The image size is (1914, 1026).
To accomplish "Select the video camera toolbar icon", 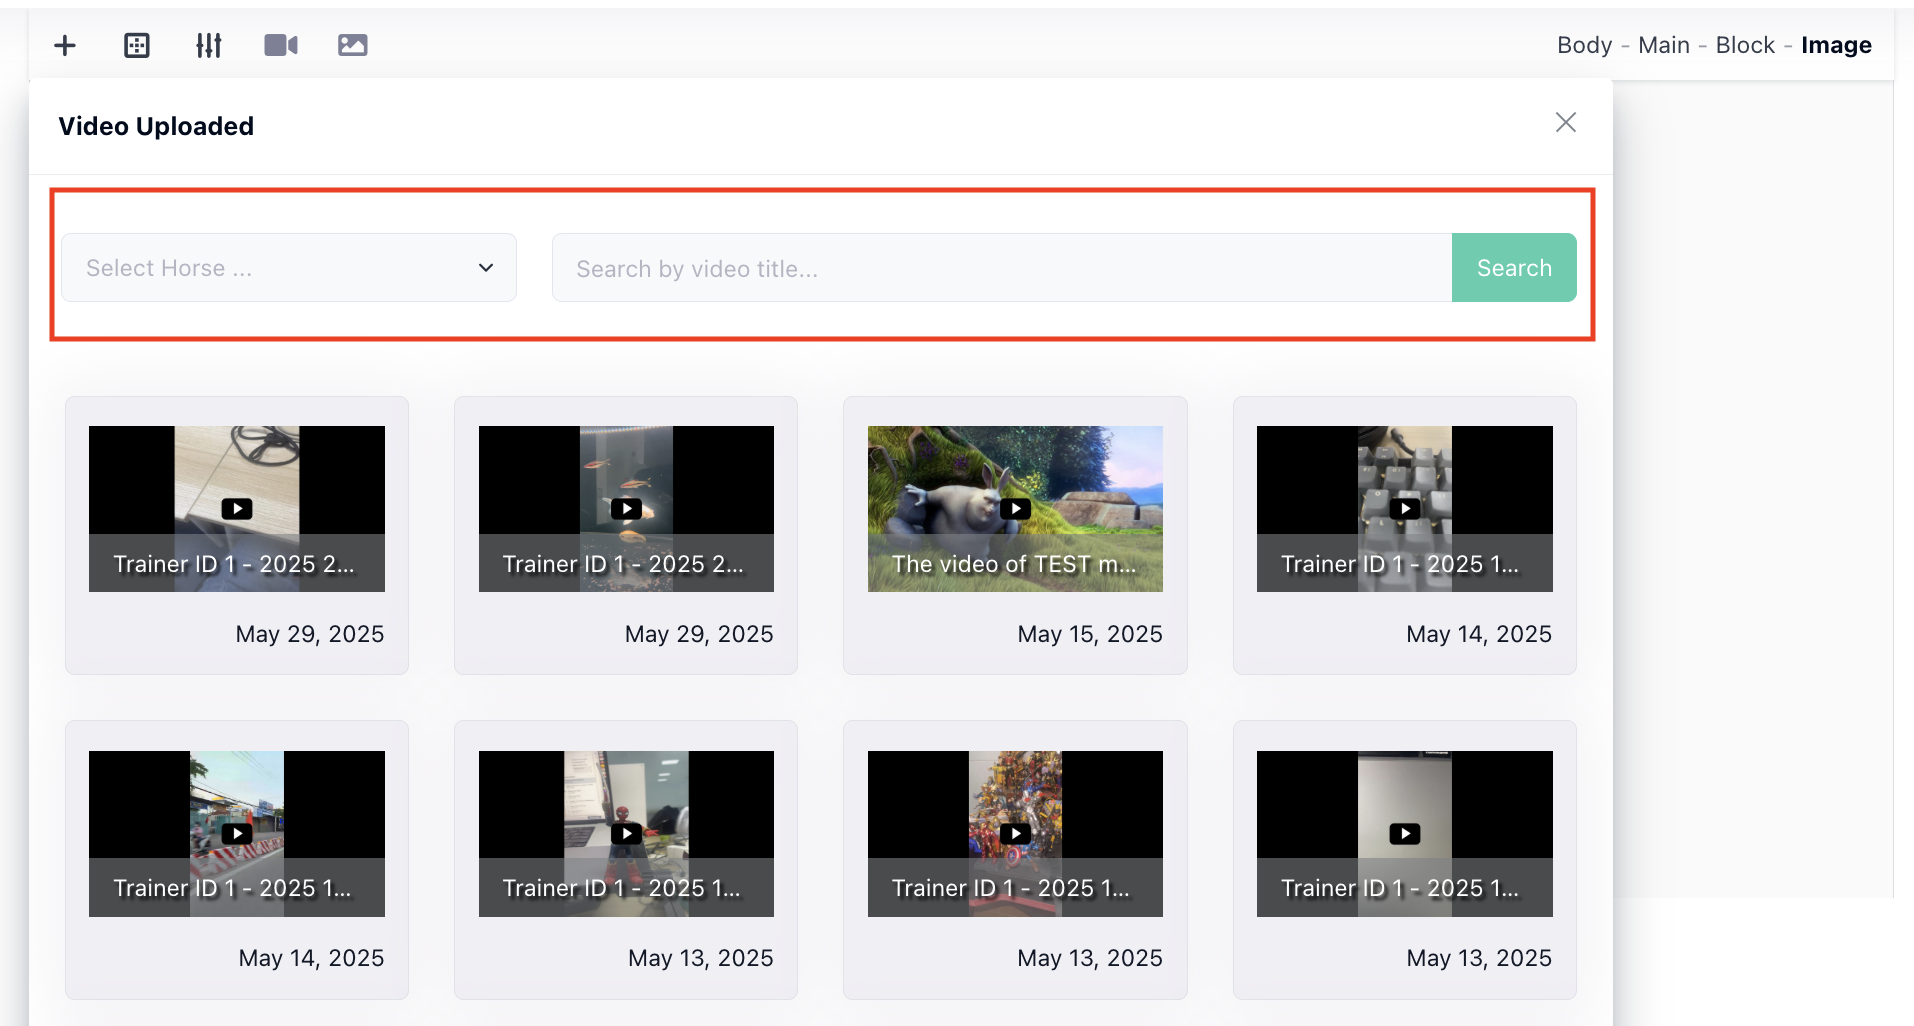I will (281, 45).
